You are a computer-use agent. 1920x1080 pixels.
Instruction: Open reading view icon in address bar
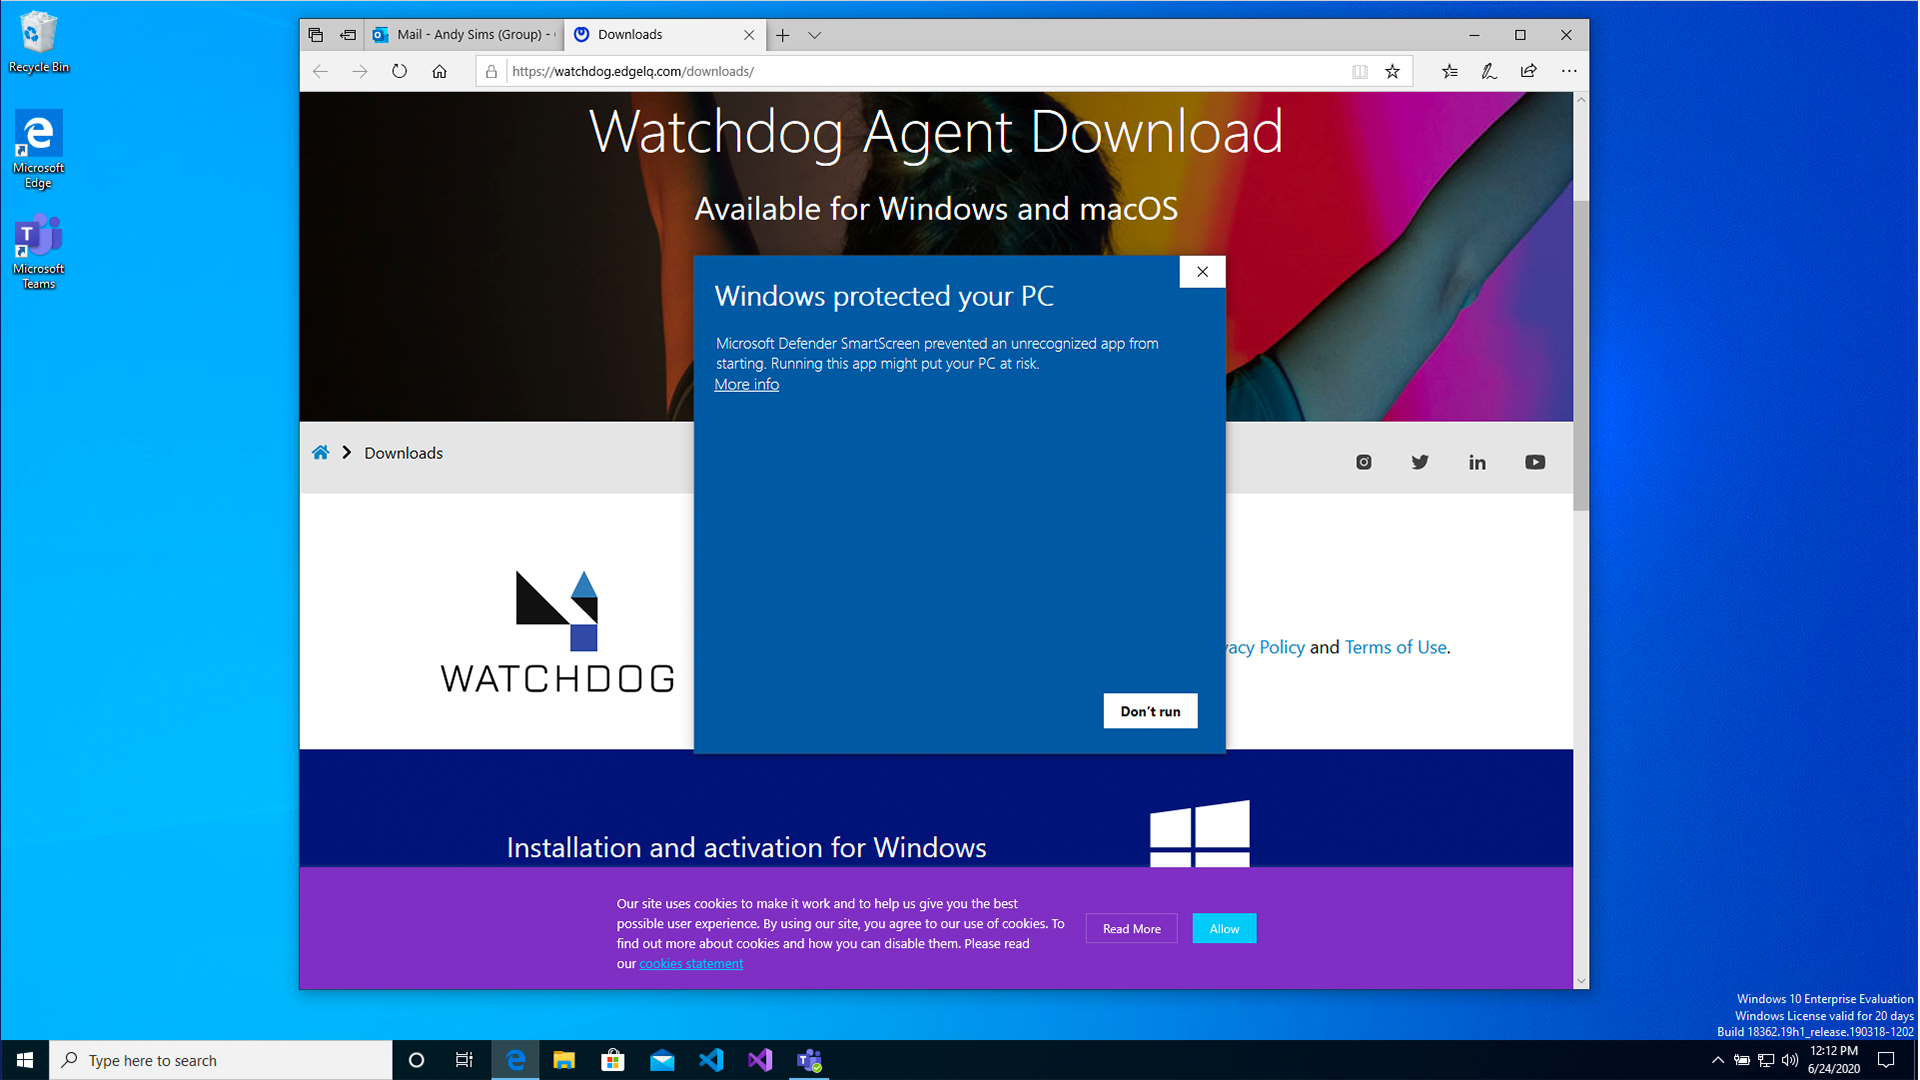coord(1360,71)
